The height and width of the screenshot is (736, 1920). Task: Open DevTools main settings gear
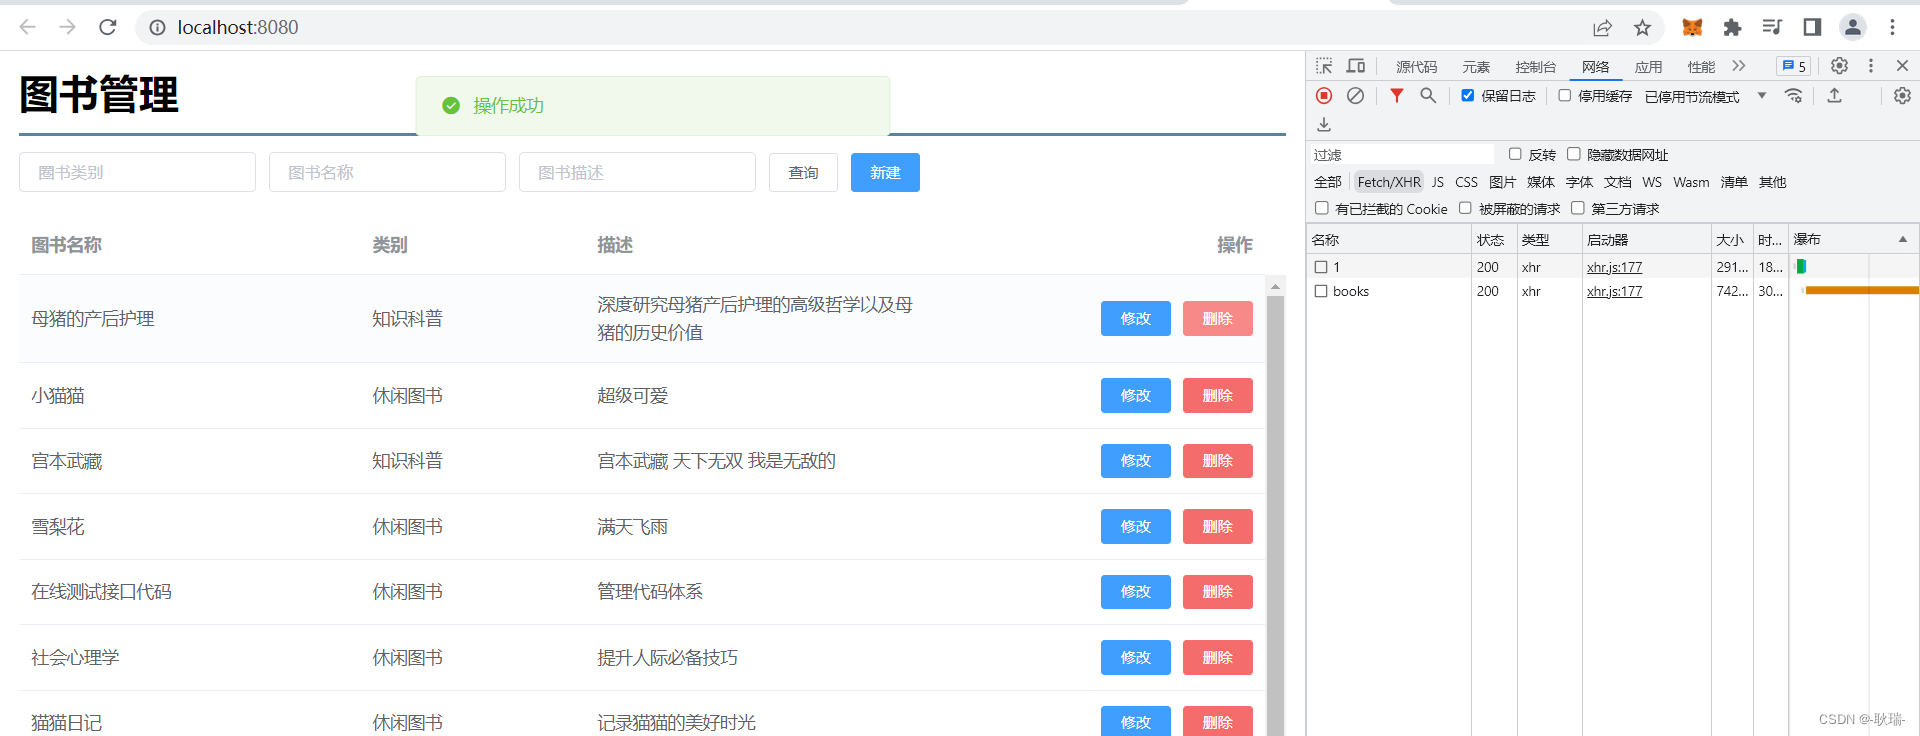point(1839,66)
